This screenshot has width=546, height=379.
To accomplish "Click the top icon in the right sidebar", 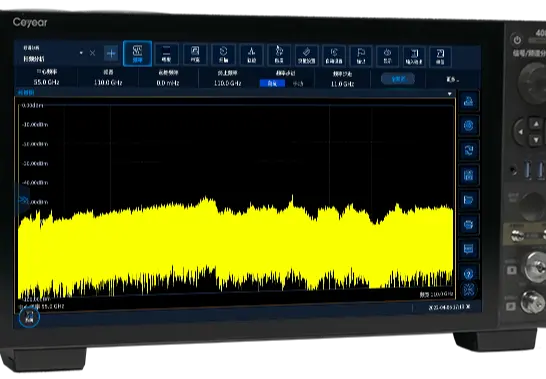I will click(x=469, y=101).
